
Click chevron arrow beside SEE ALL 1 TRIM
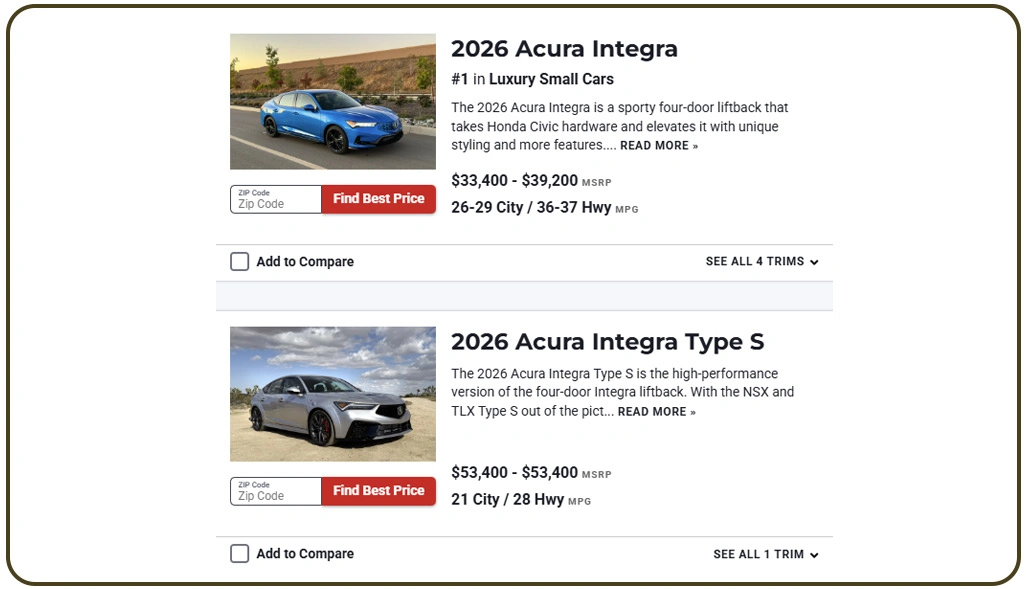click(x=815, y=554)
